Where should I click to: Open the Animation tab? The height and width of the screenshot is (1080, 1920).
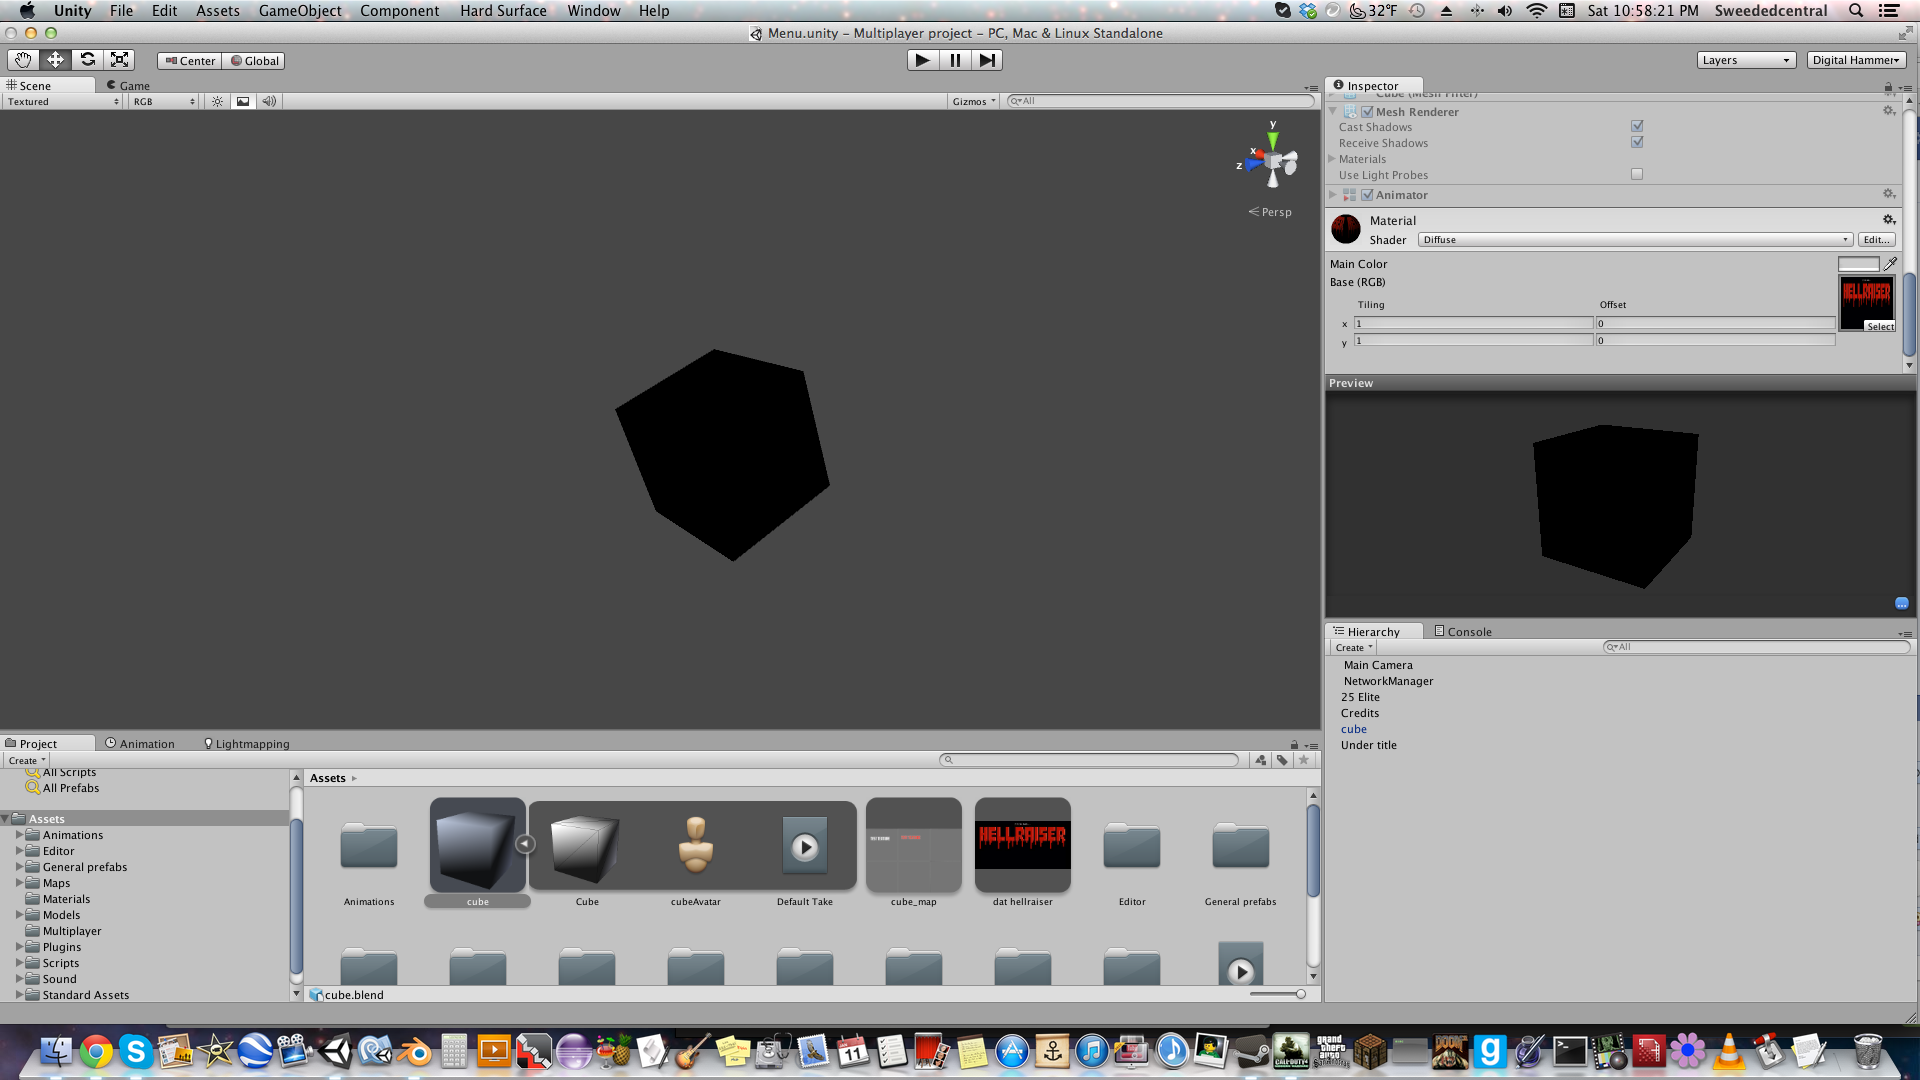139,743
